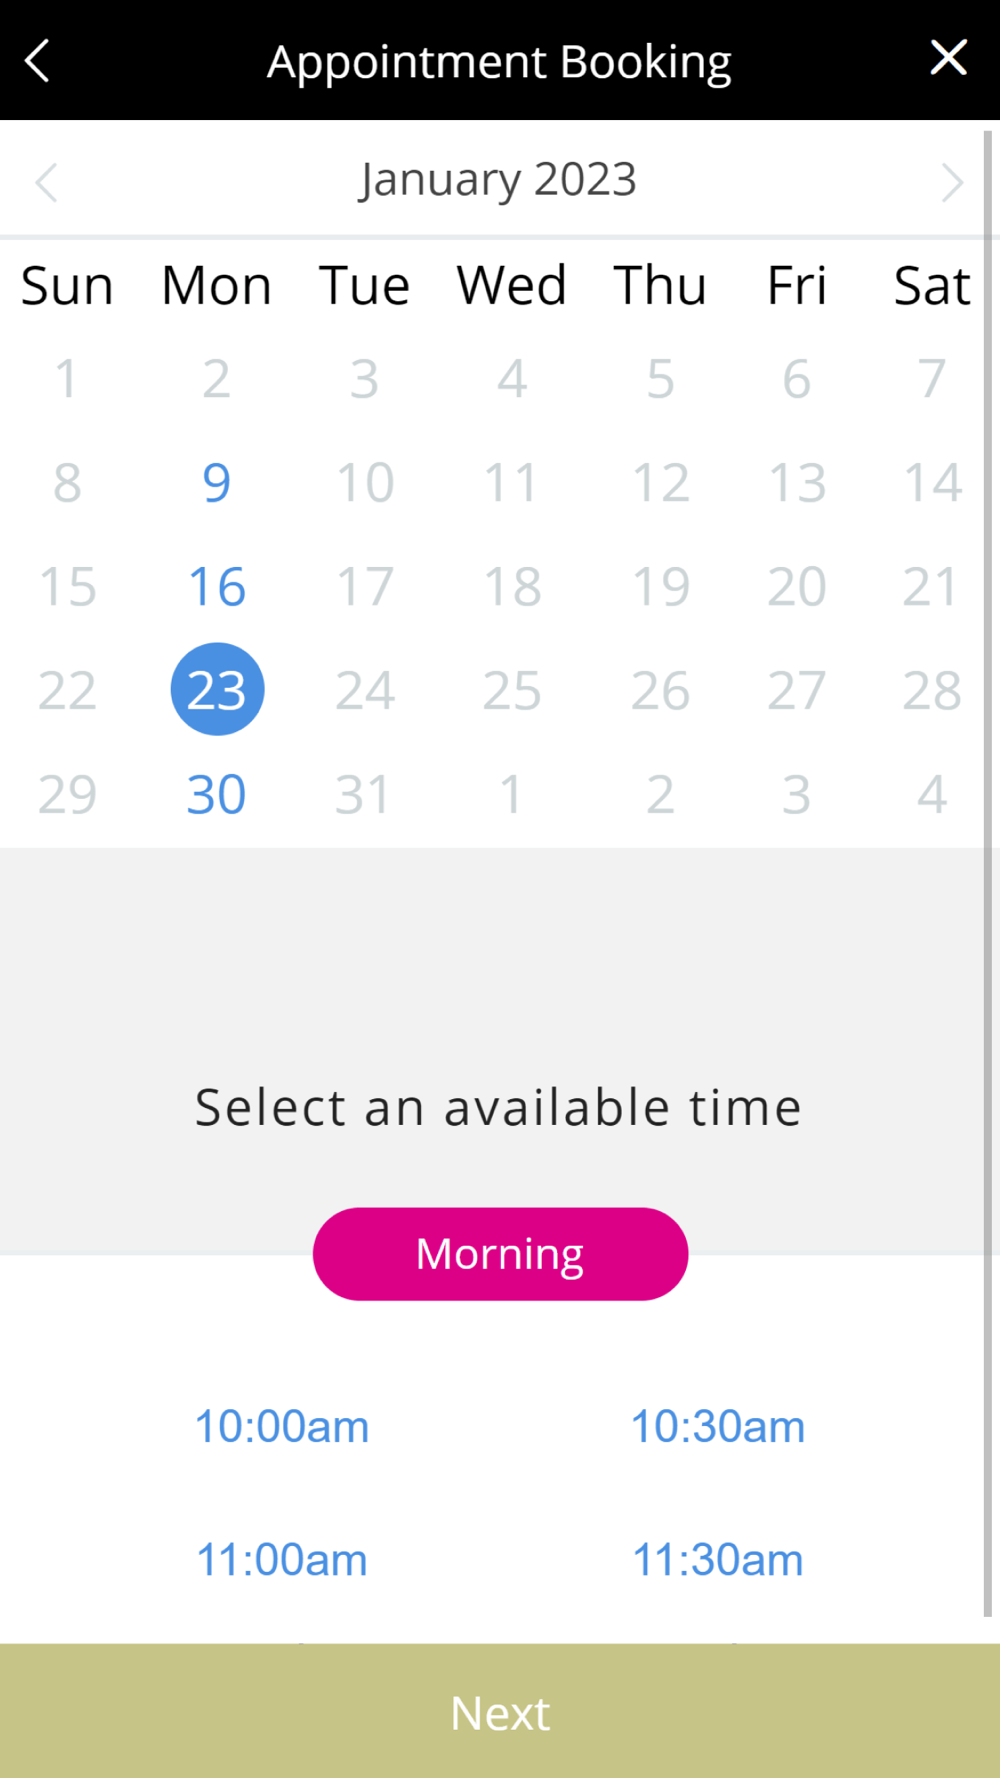Image resolution: width=1000 pixels, height=1778 pixels.
Task: Choose the 11:00am time slot
Action: pos(282,1560)
